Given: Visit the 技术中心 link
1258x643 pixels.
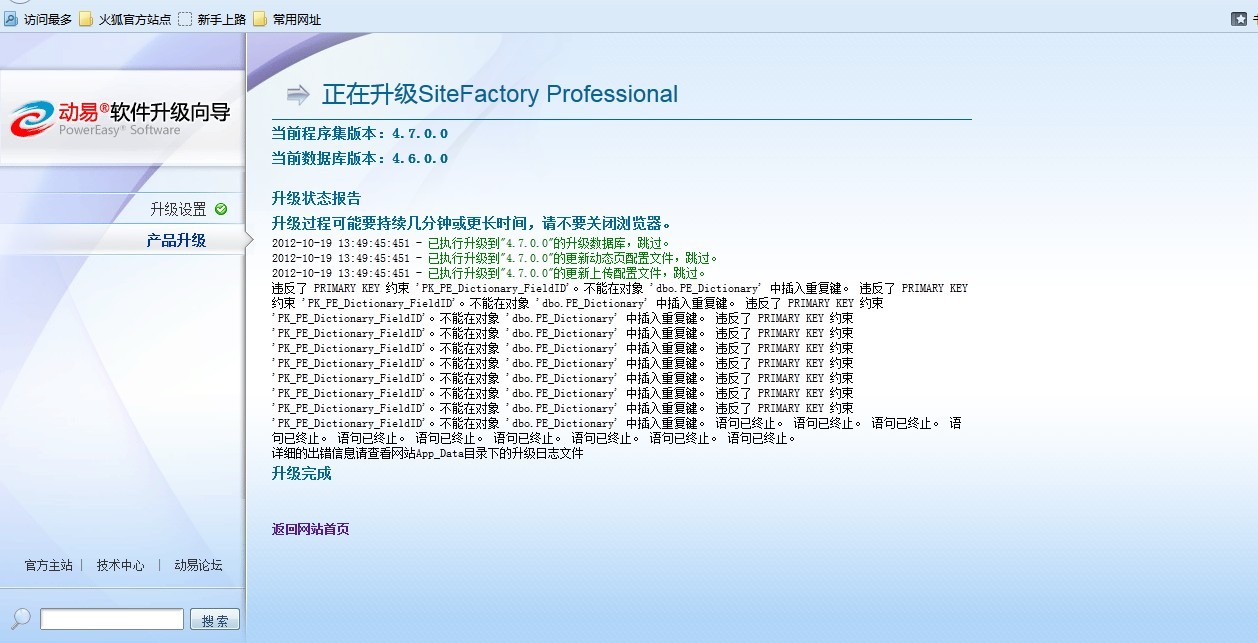Looking at the screenshot, I should coord(120,565).
